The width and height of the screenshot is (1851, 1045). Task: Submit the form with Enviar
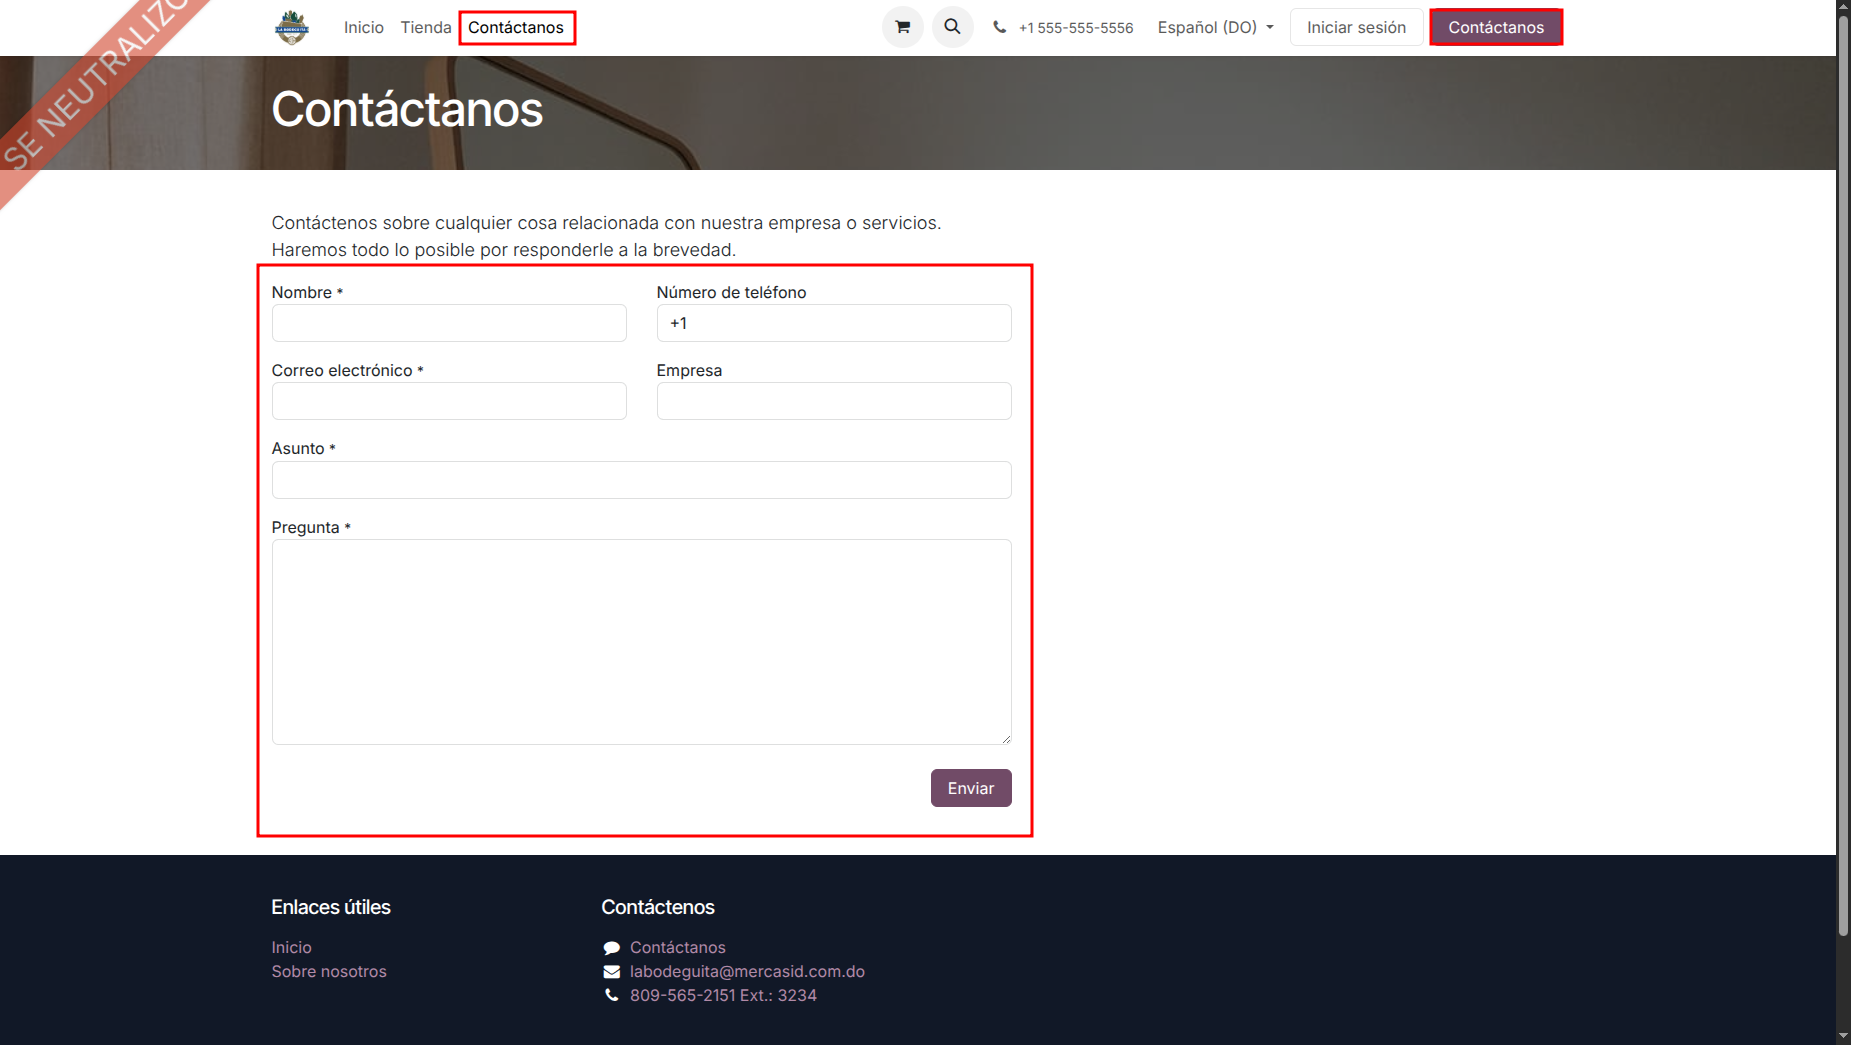point(970,788)
